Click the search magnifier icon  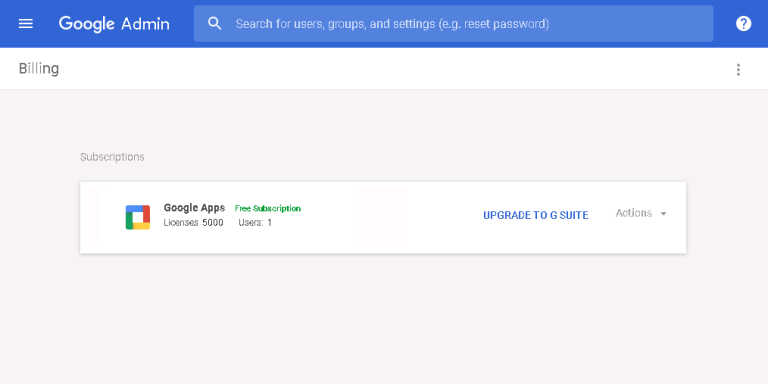click(215, 24)
